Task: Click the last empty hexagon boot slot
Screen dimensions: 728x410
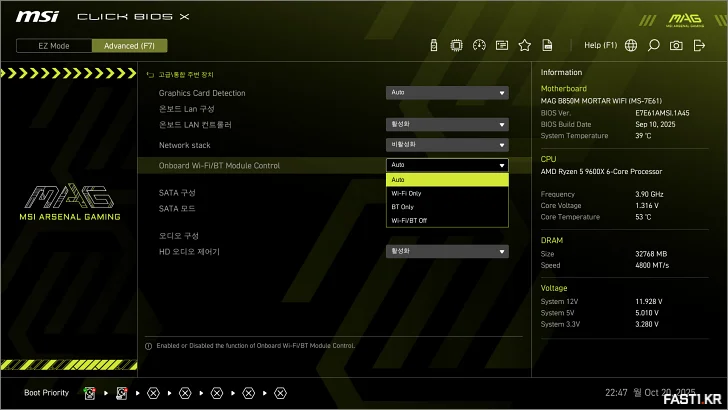Action: [280, 393]
